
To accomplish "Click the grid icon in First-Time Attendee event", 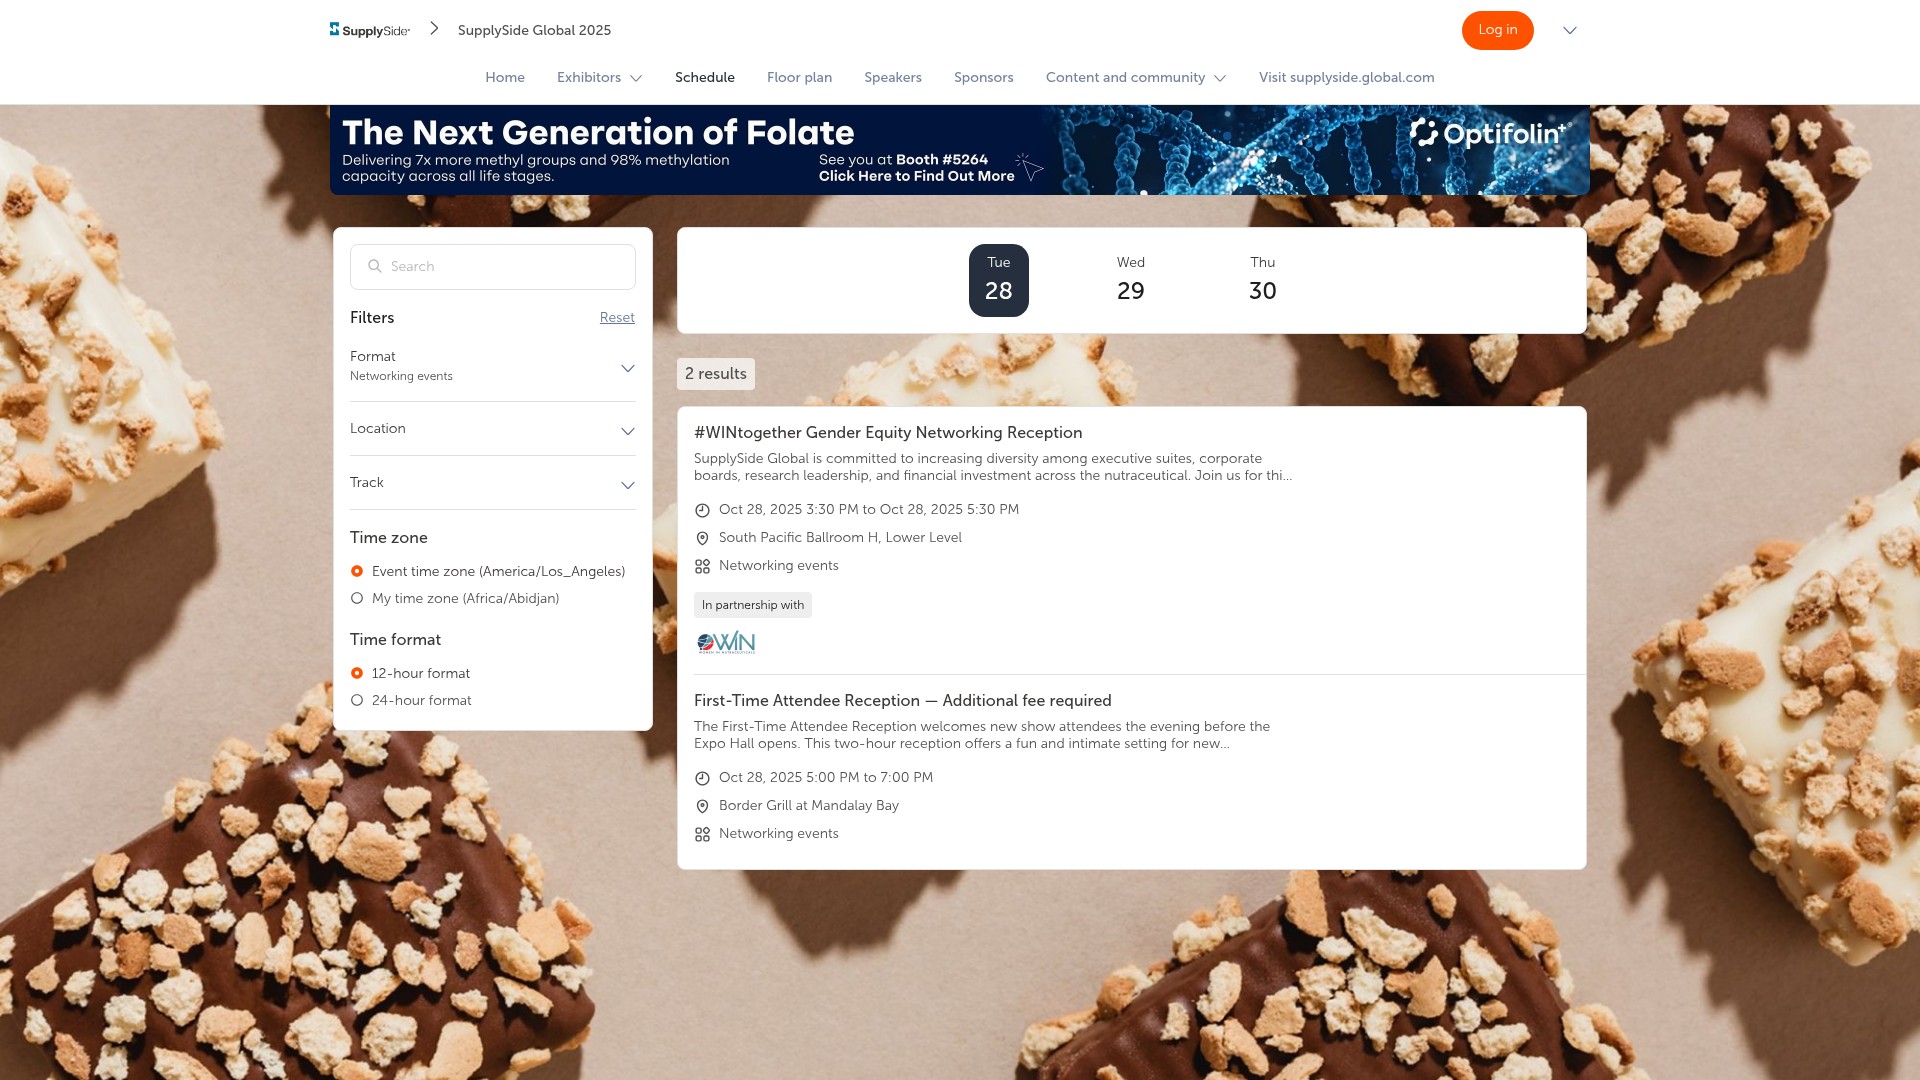I will [x=702, y=834].
